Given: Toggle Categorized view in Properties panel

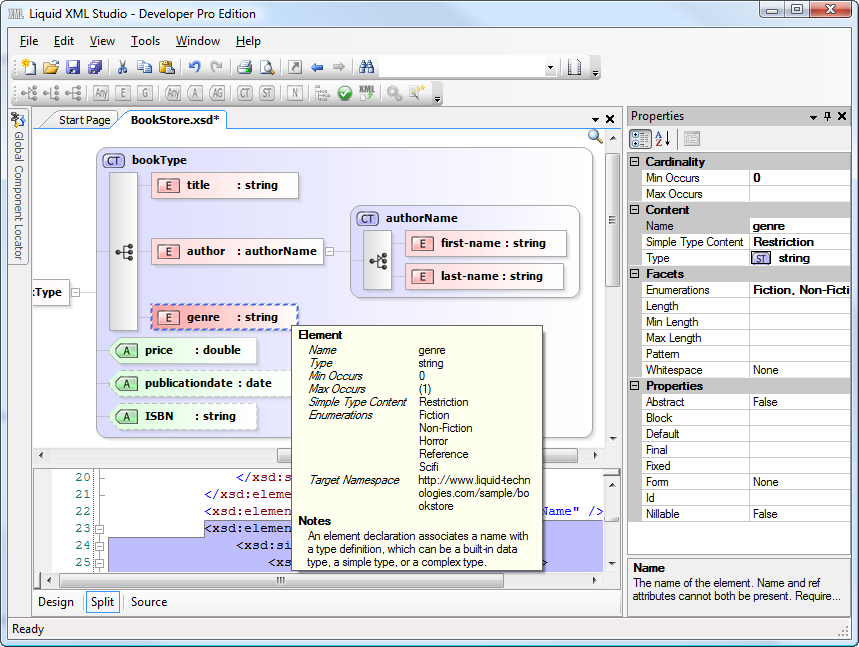Looking at the screenshot, I should (640, 139).
